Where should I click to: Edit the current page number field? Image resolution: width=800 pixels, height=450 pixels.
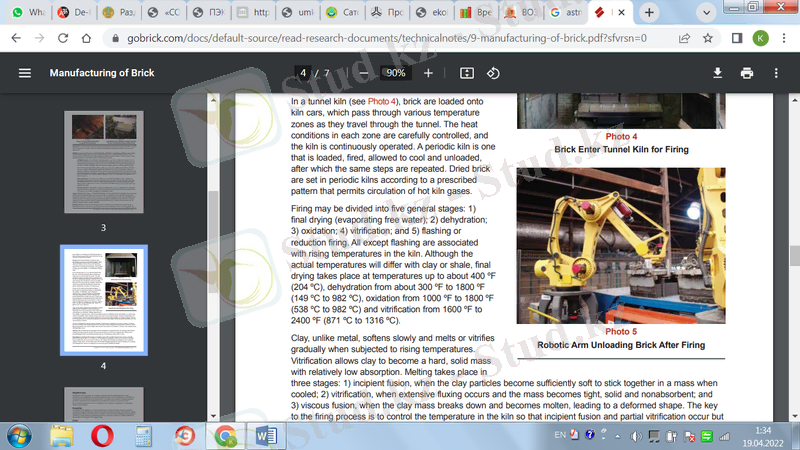pyautogui.click(x=303, y=73)
